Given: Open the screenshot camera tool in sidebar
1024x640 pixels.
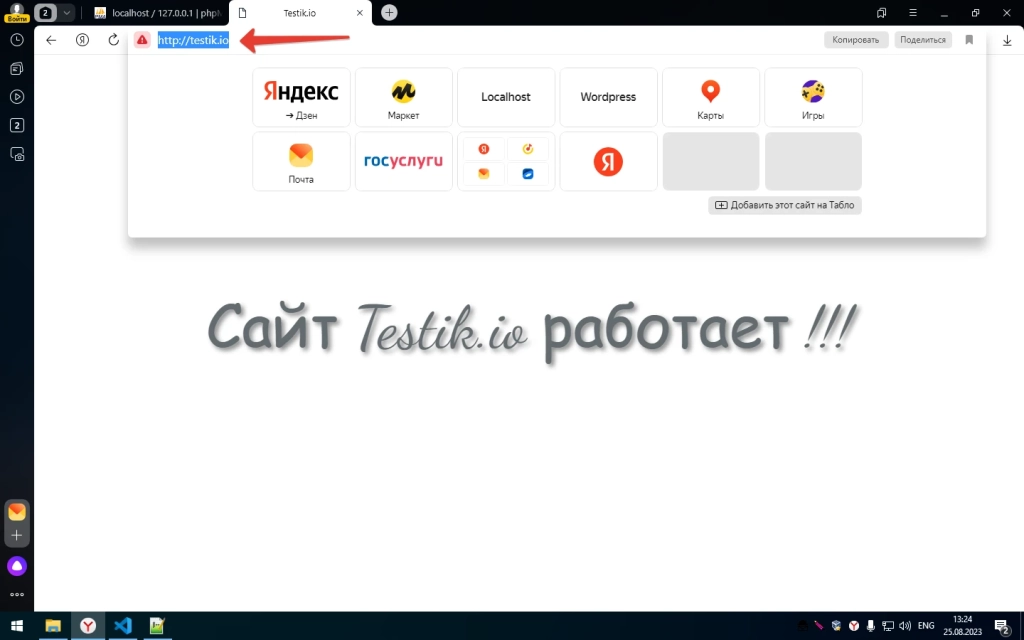Looking at the screenshot, I should point(17,154).
